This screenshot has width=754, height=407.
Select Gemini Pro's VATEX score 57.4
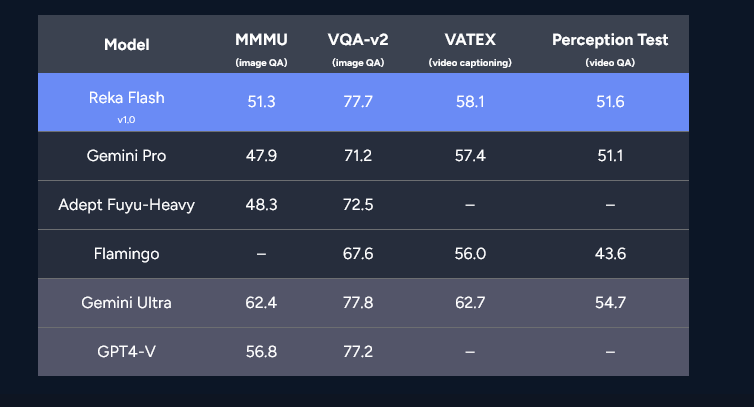click(469, 156)
